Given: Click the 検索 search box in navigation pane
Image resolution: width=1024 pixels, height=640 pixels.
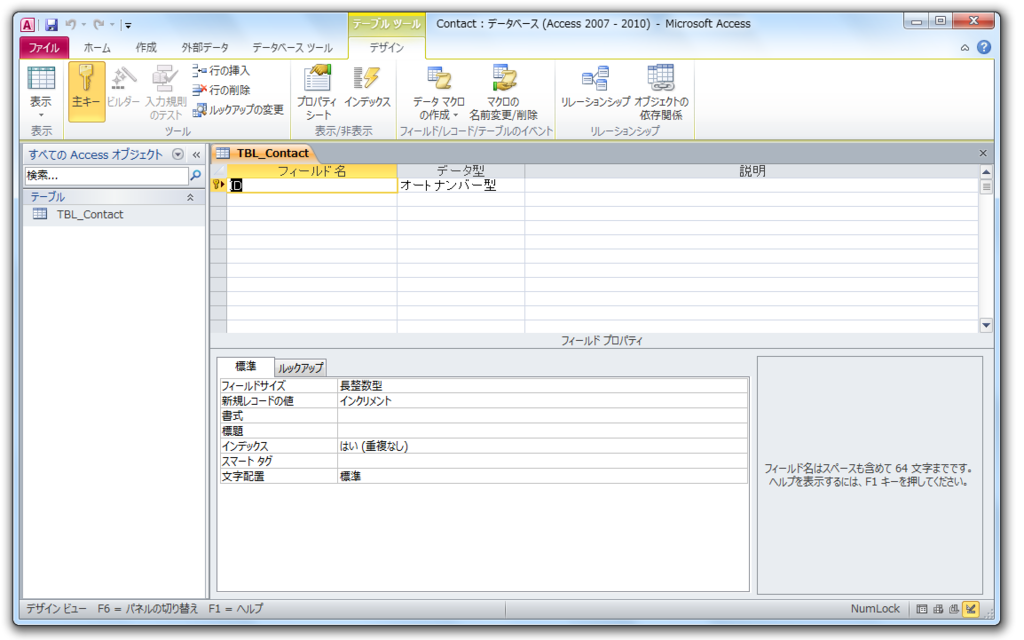Looking at the screenshot, I should coord(106,175).
